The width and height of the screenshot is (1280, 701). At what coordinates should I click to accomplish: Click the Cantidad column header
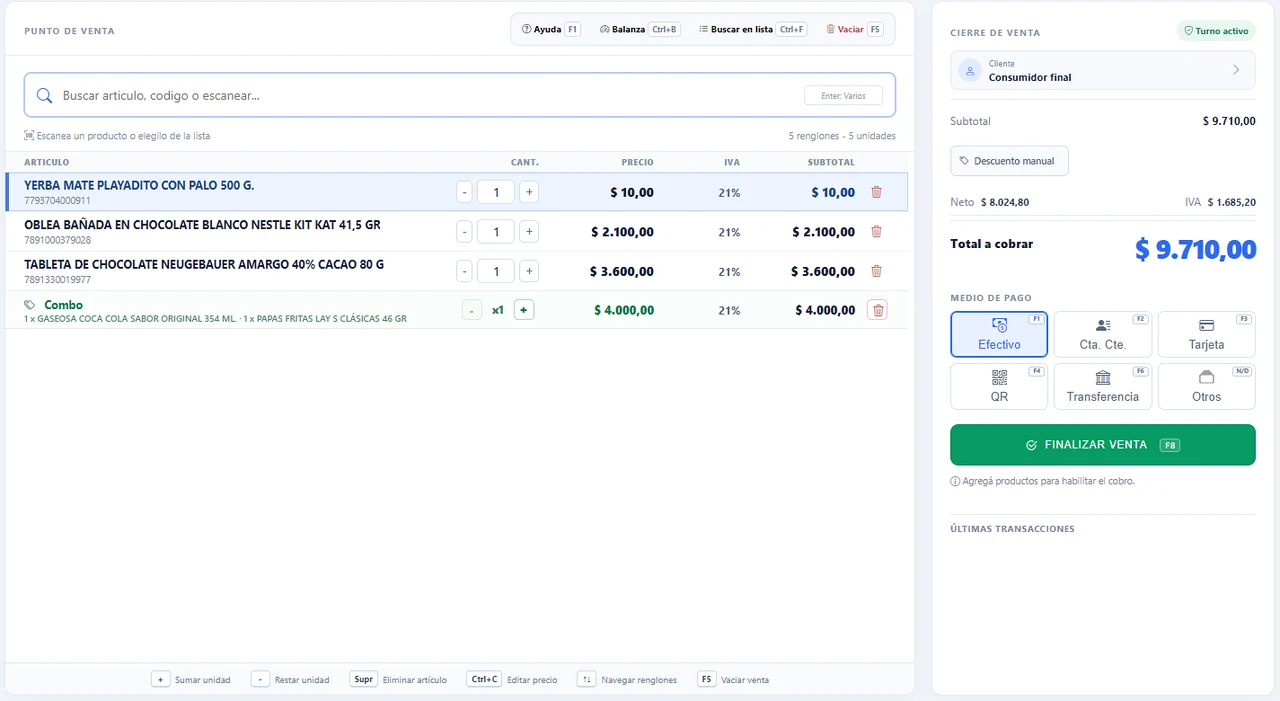525,162
